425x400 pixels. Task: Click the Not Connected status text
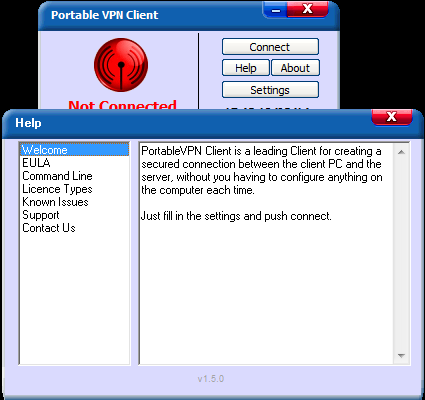(122, 105)
